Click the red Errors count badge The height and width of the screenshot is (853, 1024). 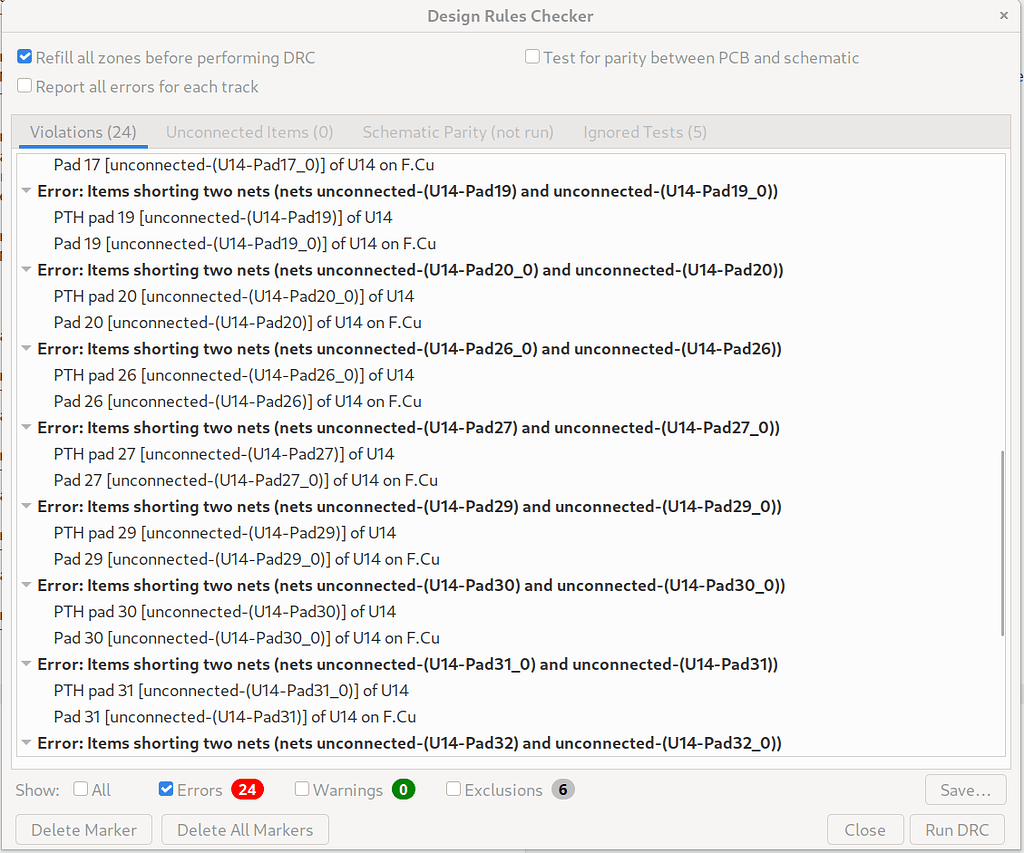pyautogui.click(x=246, y=790)
